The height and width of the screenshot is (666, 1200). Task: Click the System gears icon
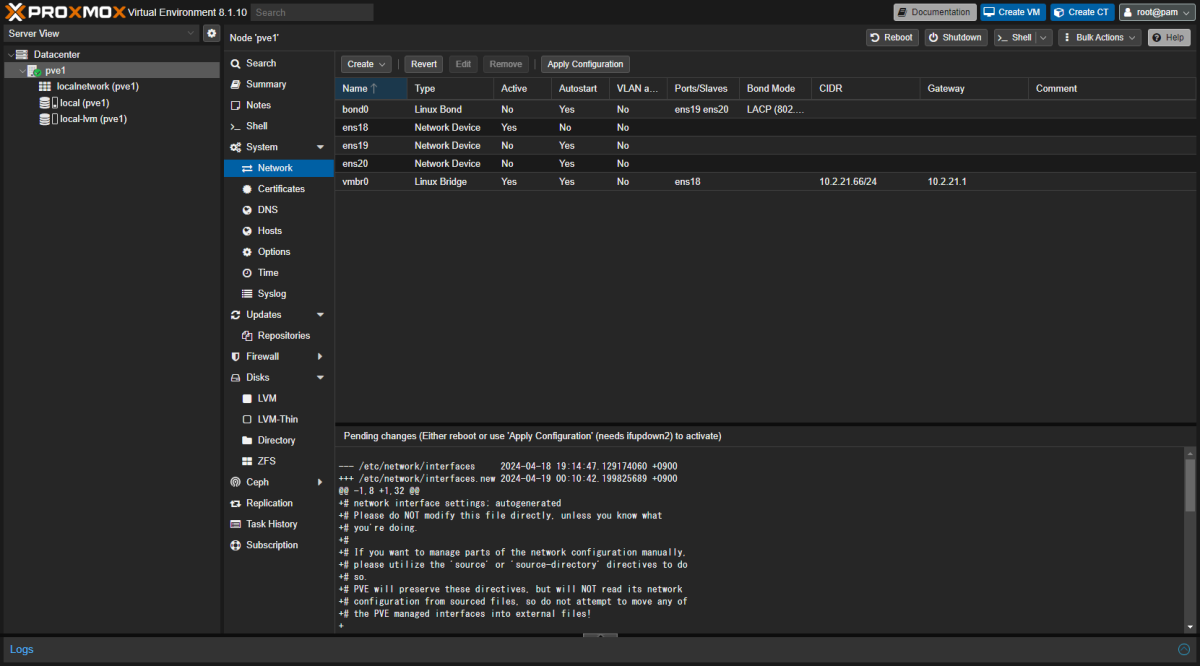click(x=236, y=147)
